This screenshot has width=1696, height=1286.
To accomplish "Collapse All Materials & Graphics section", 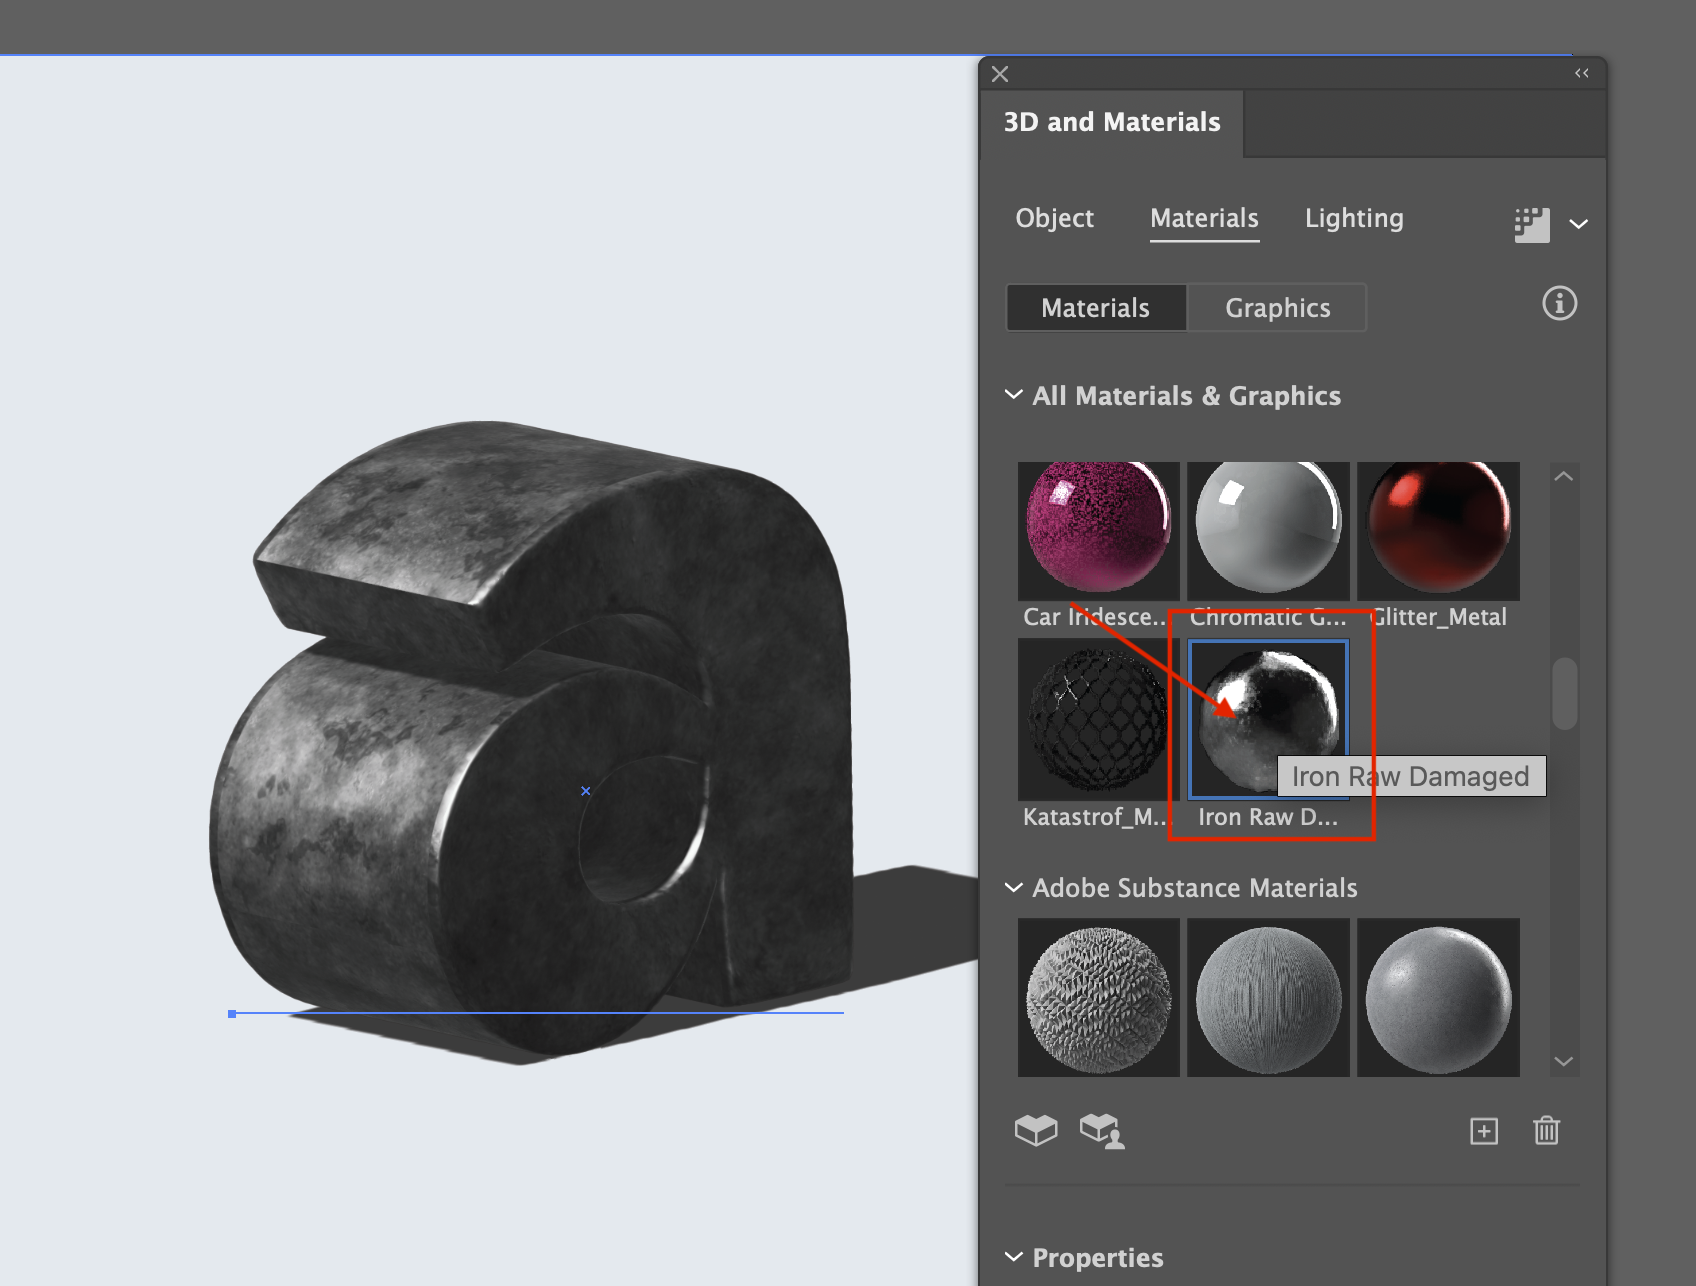I will point(1013,395).
